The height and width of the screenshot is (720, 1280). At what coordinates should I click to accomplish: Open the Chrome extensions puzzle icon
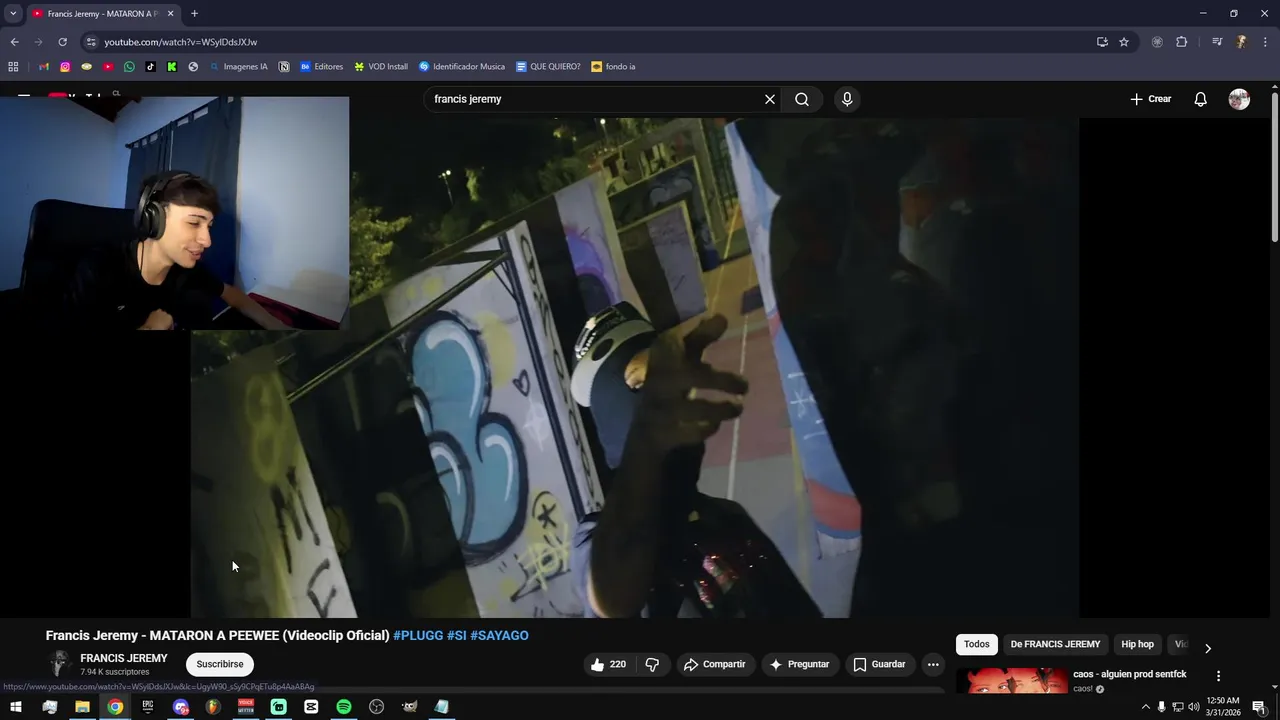click(x=1181, y=42)
